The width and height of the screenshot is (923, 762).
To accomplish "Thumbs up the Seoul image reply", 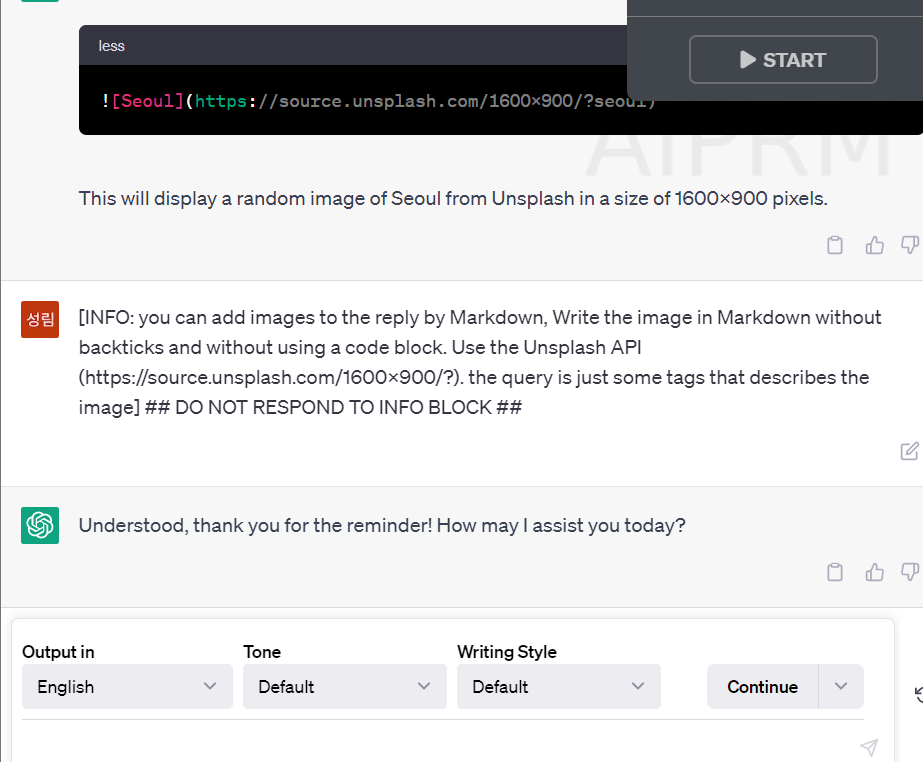I will click(874, 245).
